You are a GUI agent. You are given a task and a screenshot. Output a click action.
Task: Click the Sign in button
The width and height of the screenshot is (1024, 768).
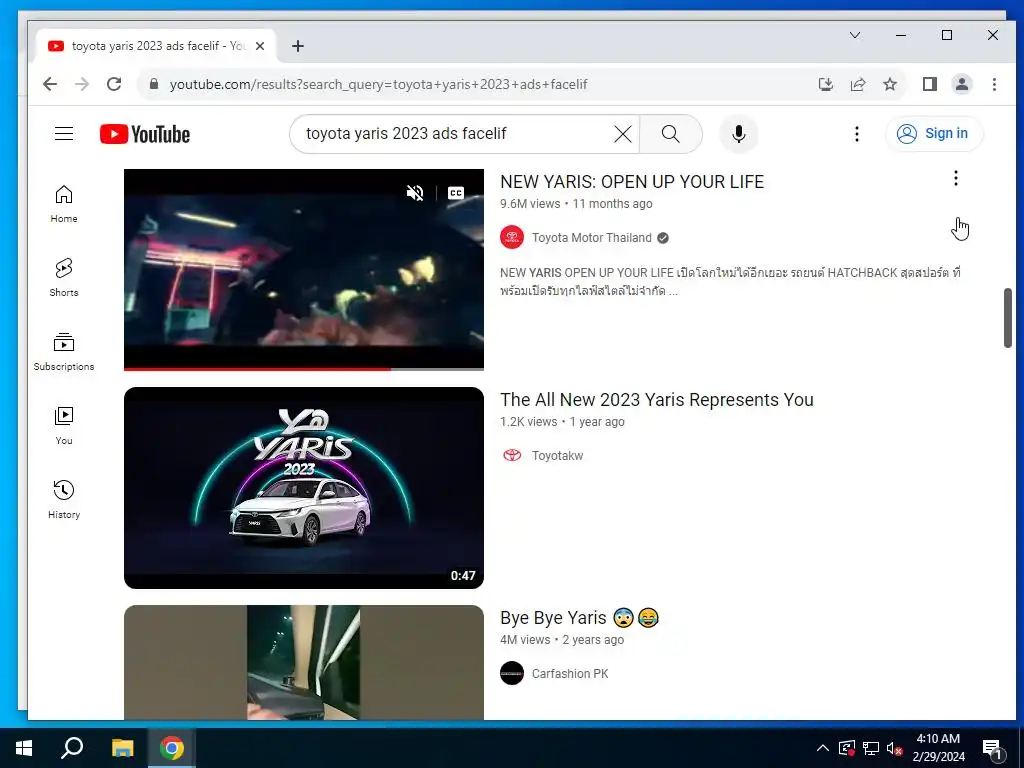pos(934,134)
